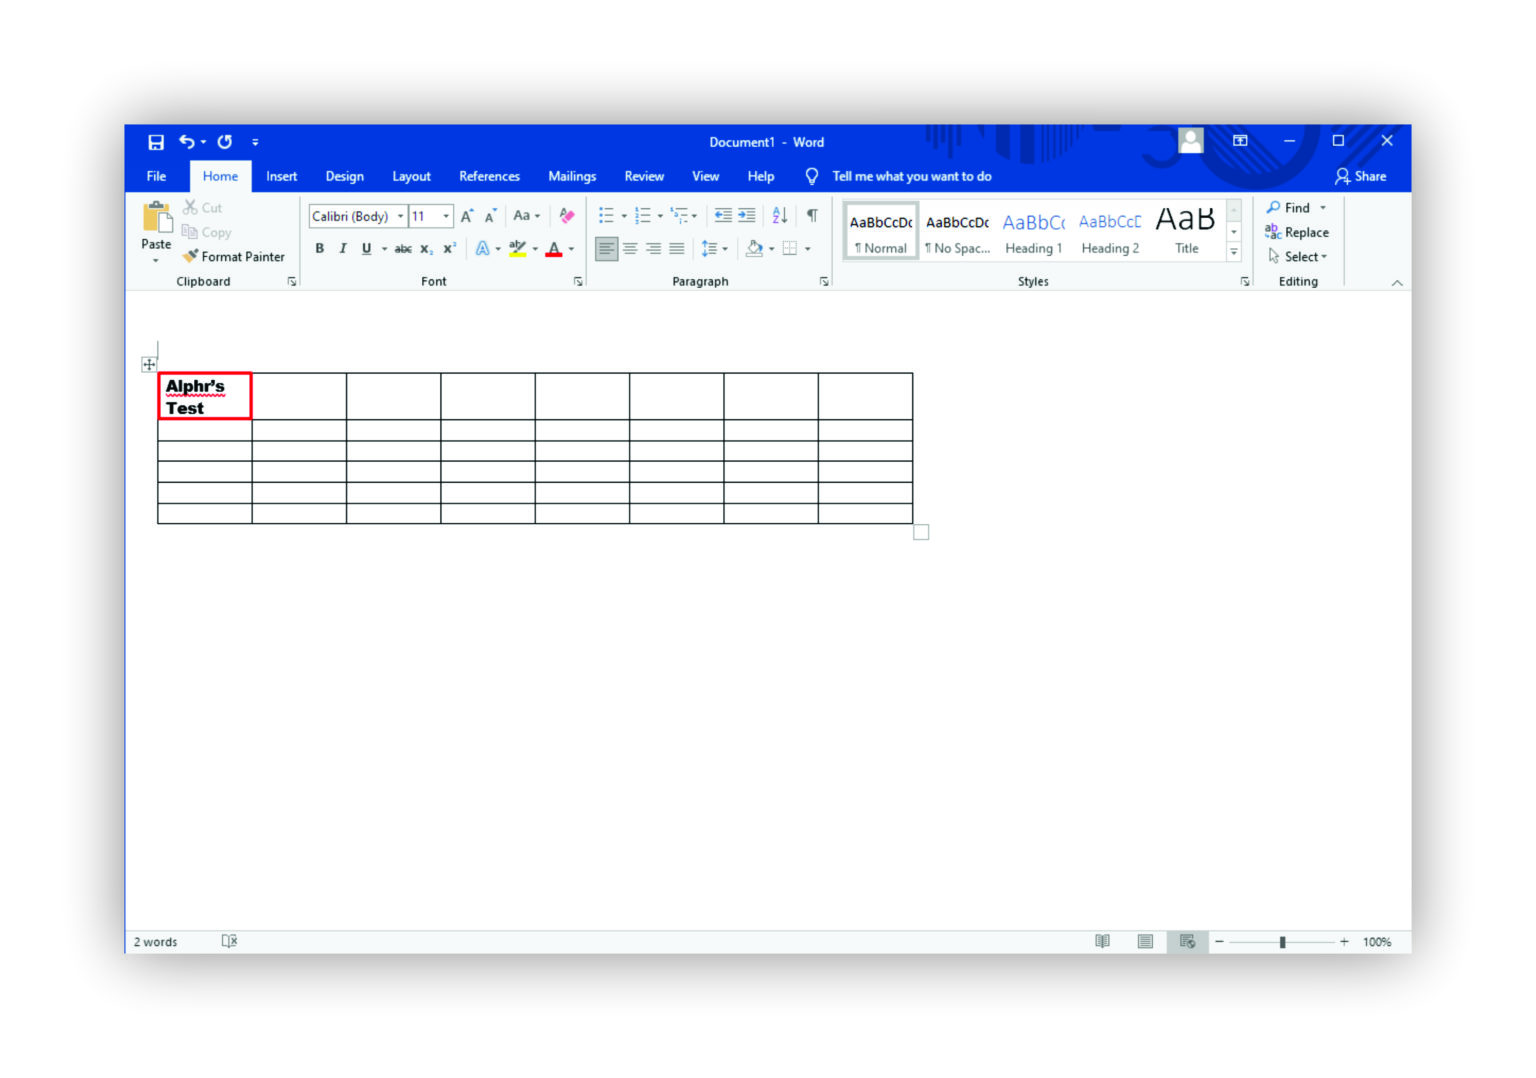This screenshot has height=1078, width=1536.
Task: Center align the paragraph
Action: [x=630, y=248]
